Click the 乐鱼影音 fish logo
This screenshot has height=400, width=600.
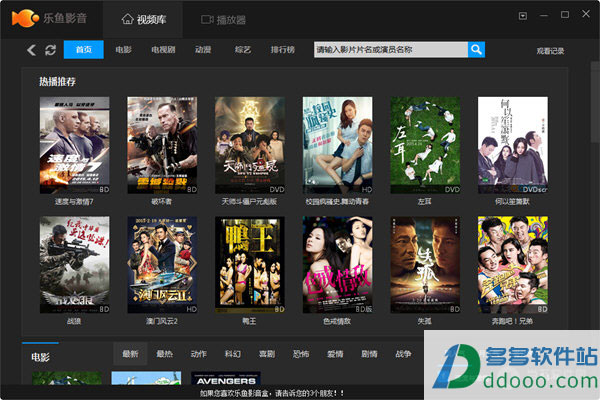point(25,18)
